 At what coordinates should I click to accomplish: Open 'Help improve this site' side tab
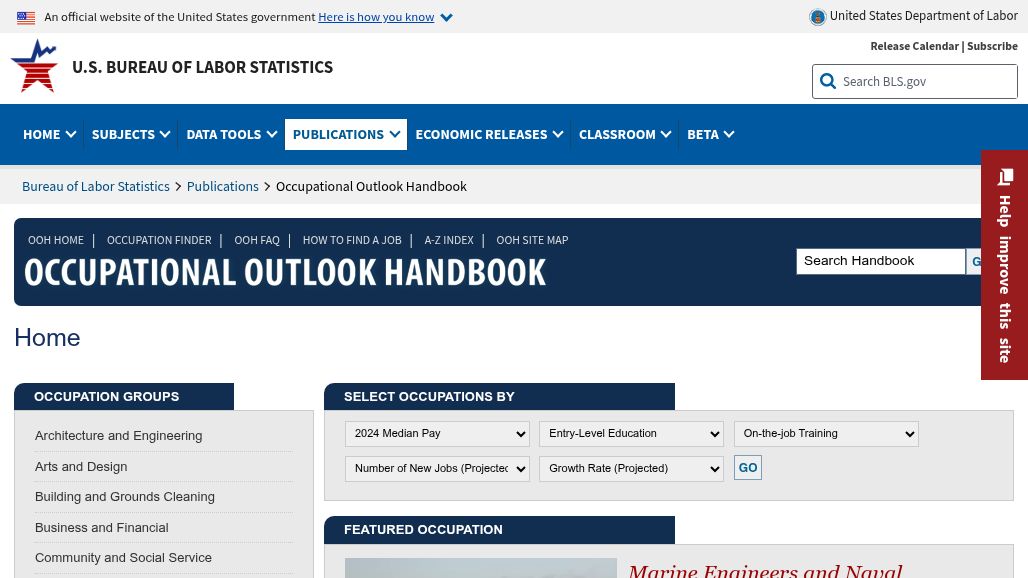click(1004, 265)
